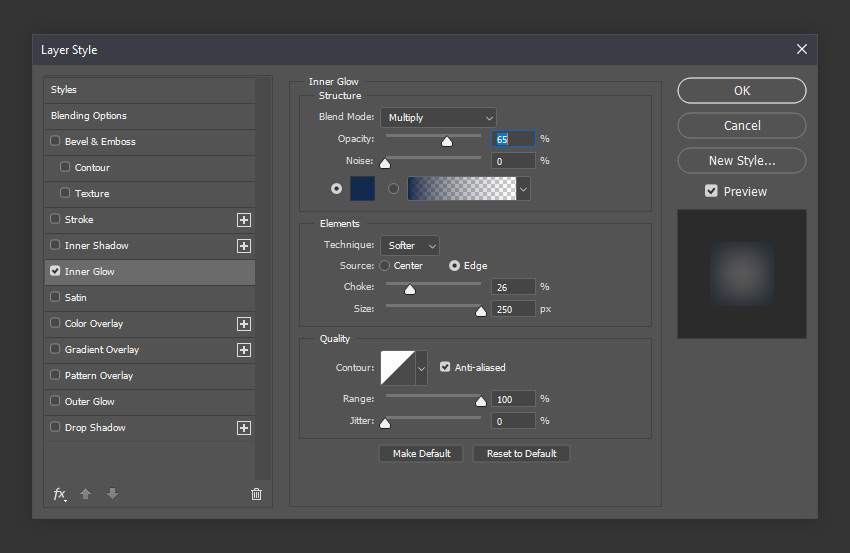Click the move effect up arrow
Viewport: 850px width, 553px height.
86,494
